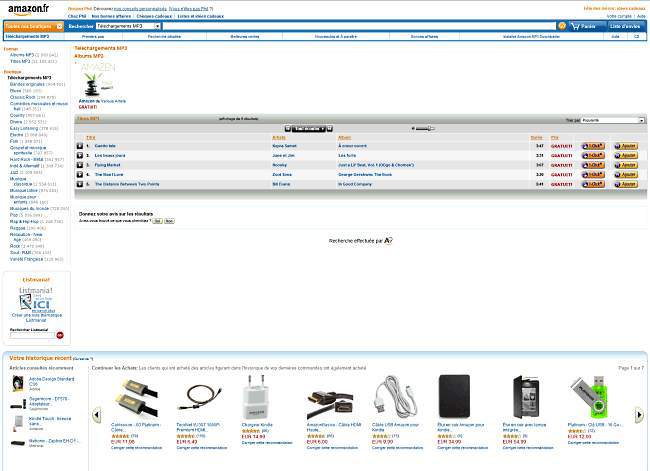Click 1-Click buy button for track 1
The height and width of the screenshot is (471, 650).
tap(593, 146)
